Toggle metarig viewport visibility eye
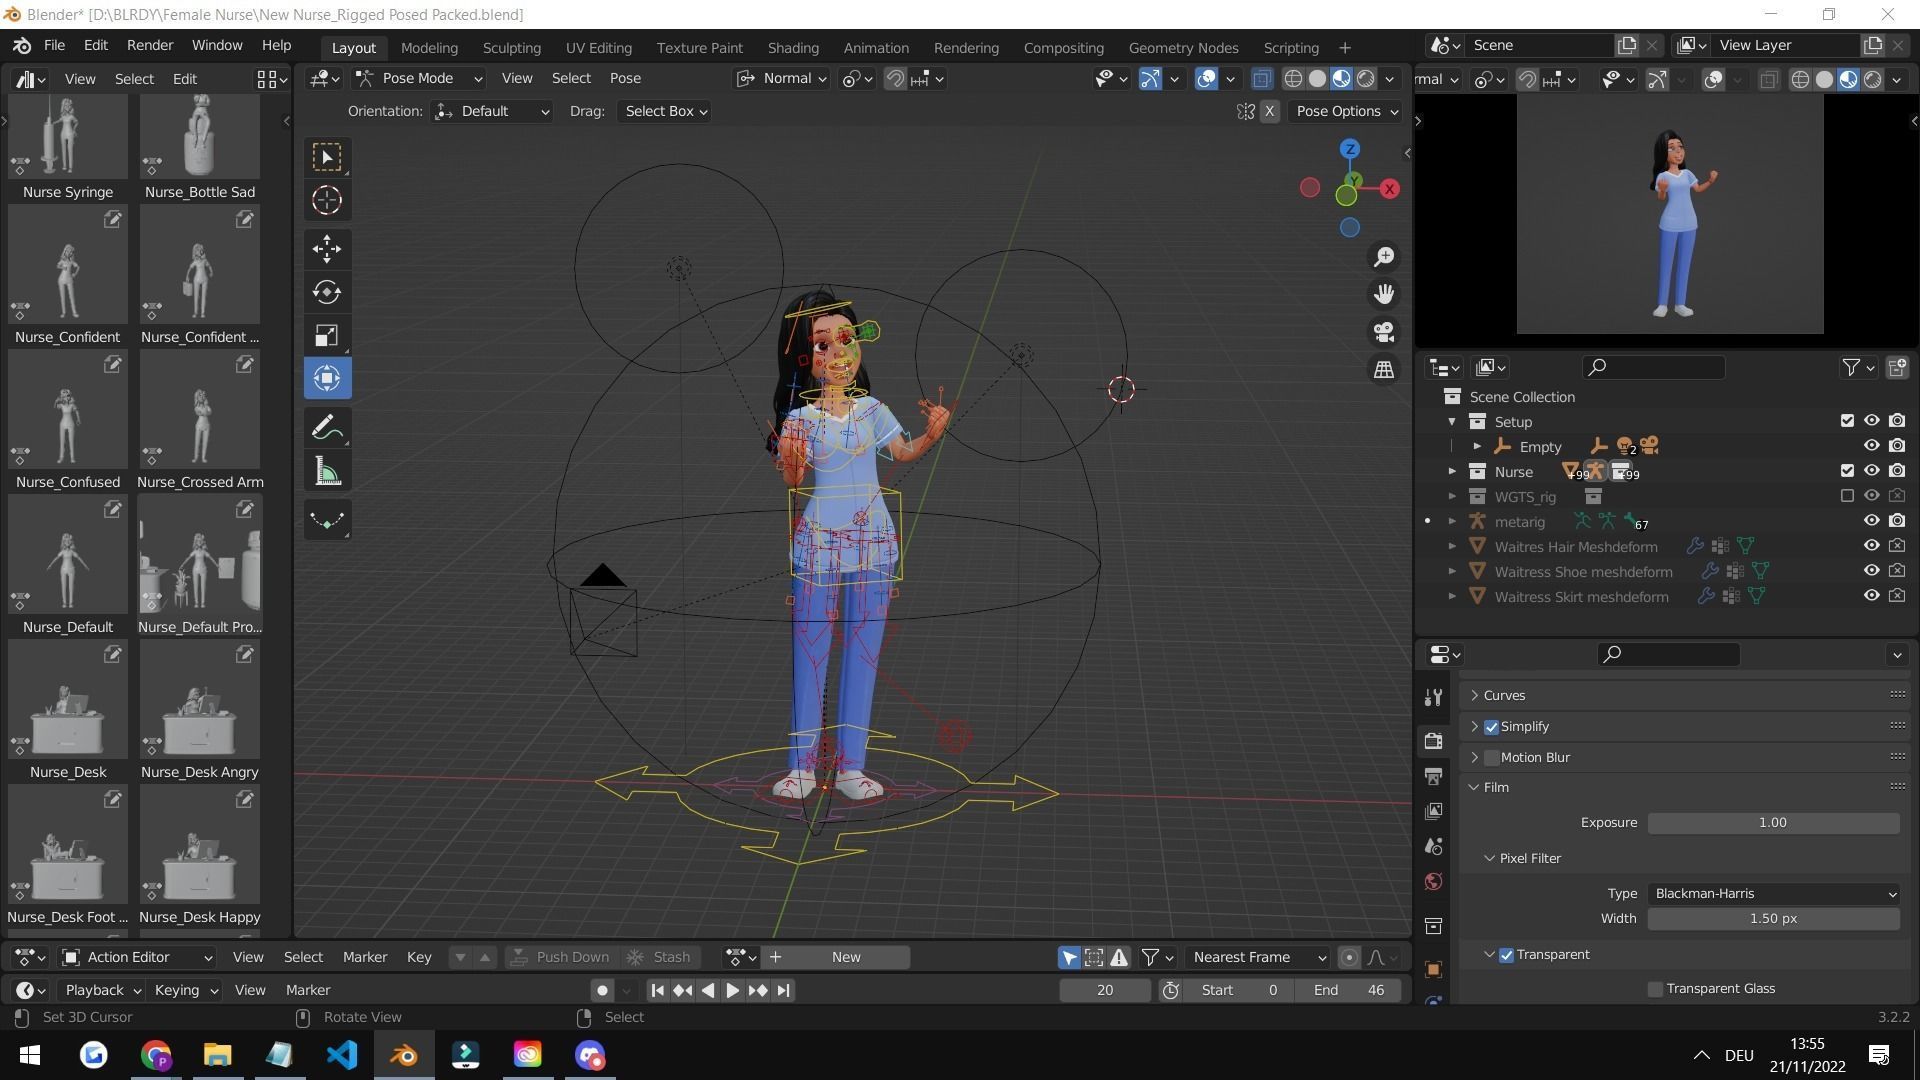This screenshot has height=1080, width=1920. [1871, 521]
